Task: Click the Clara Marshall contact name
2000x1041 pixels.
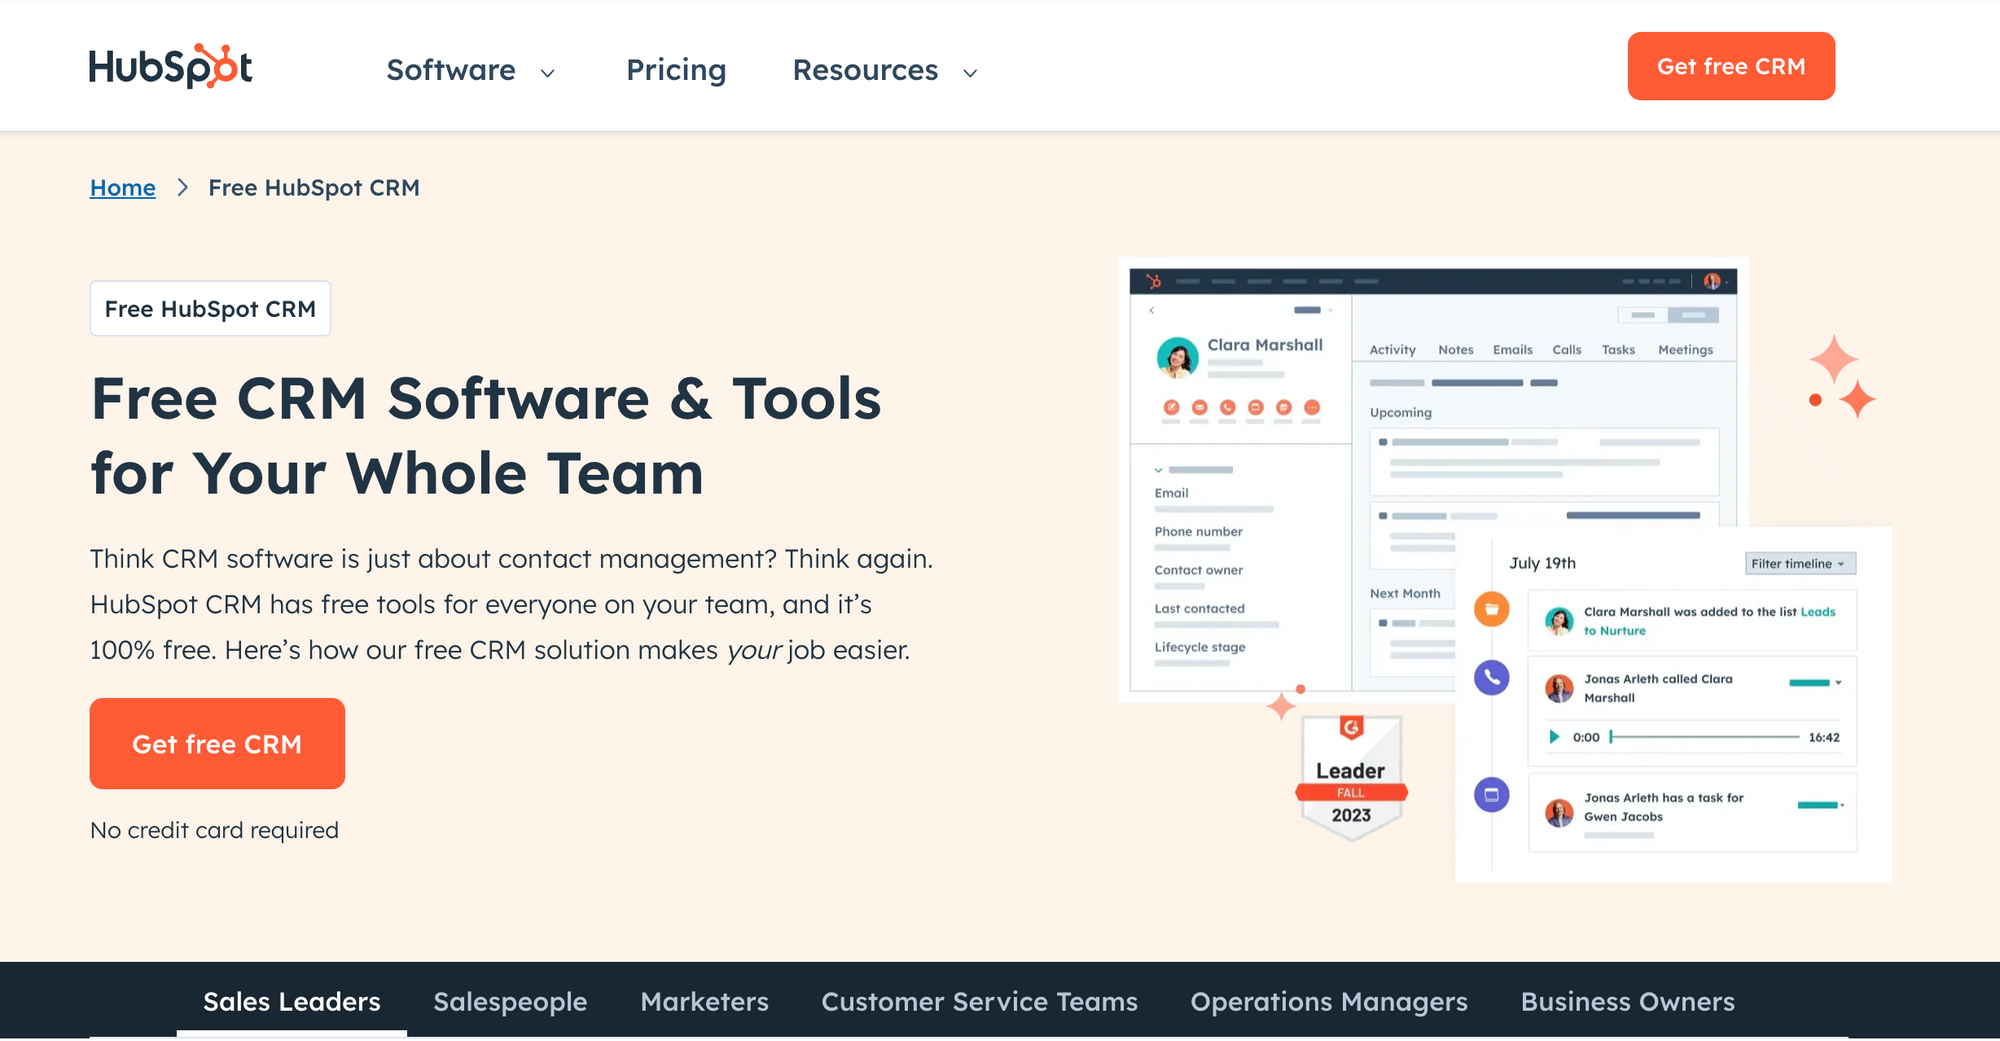Action: click(1265, 345)
